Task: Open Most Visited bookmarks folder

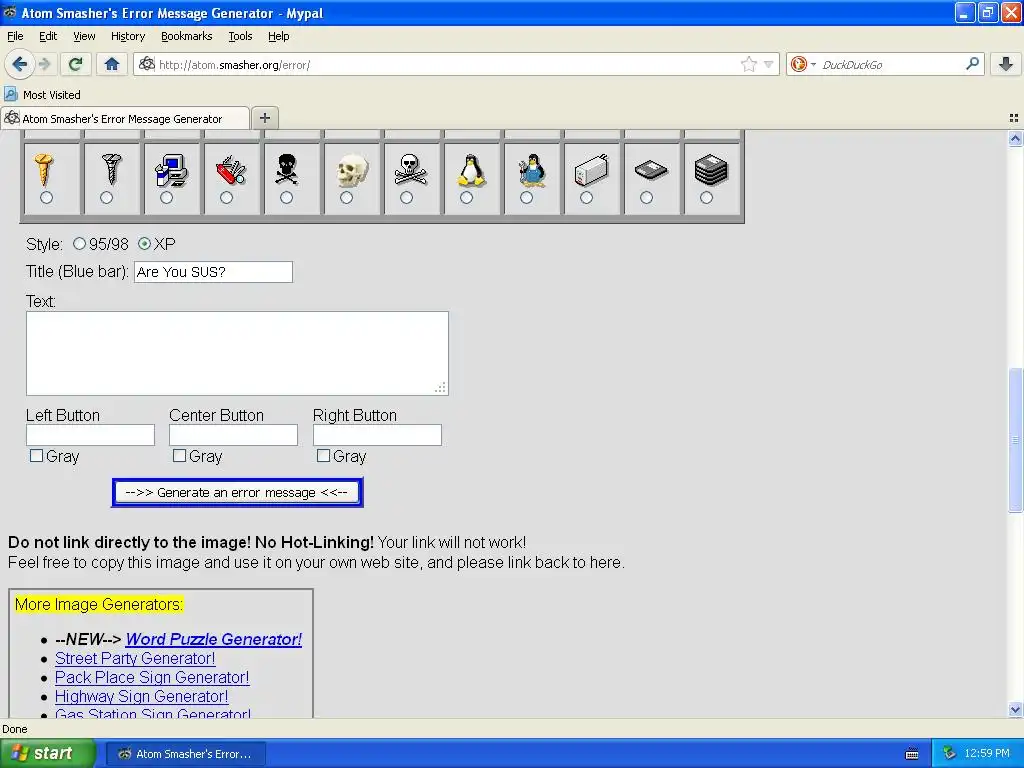Action: tap(42, 95)
